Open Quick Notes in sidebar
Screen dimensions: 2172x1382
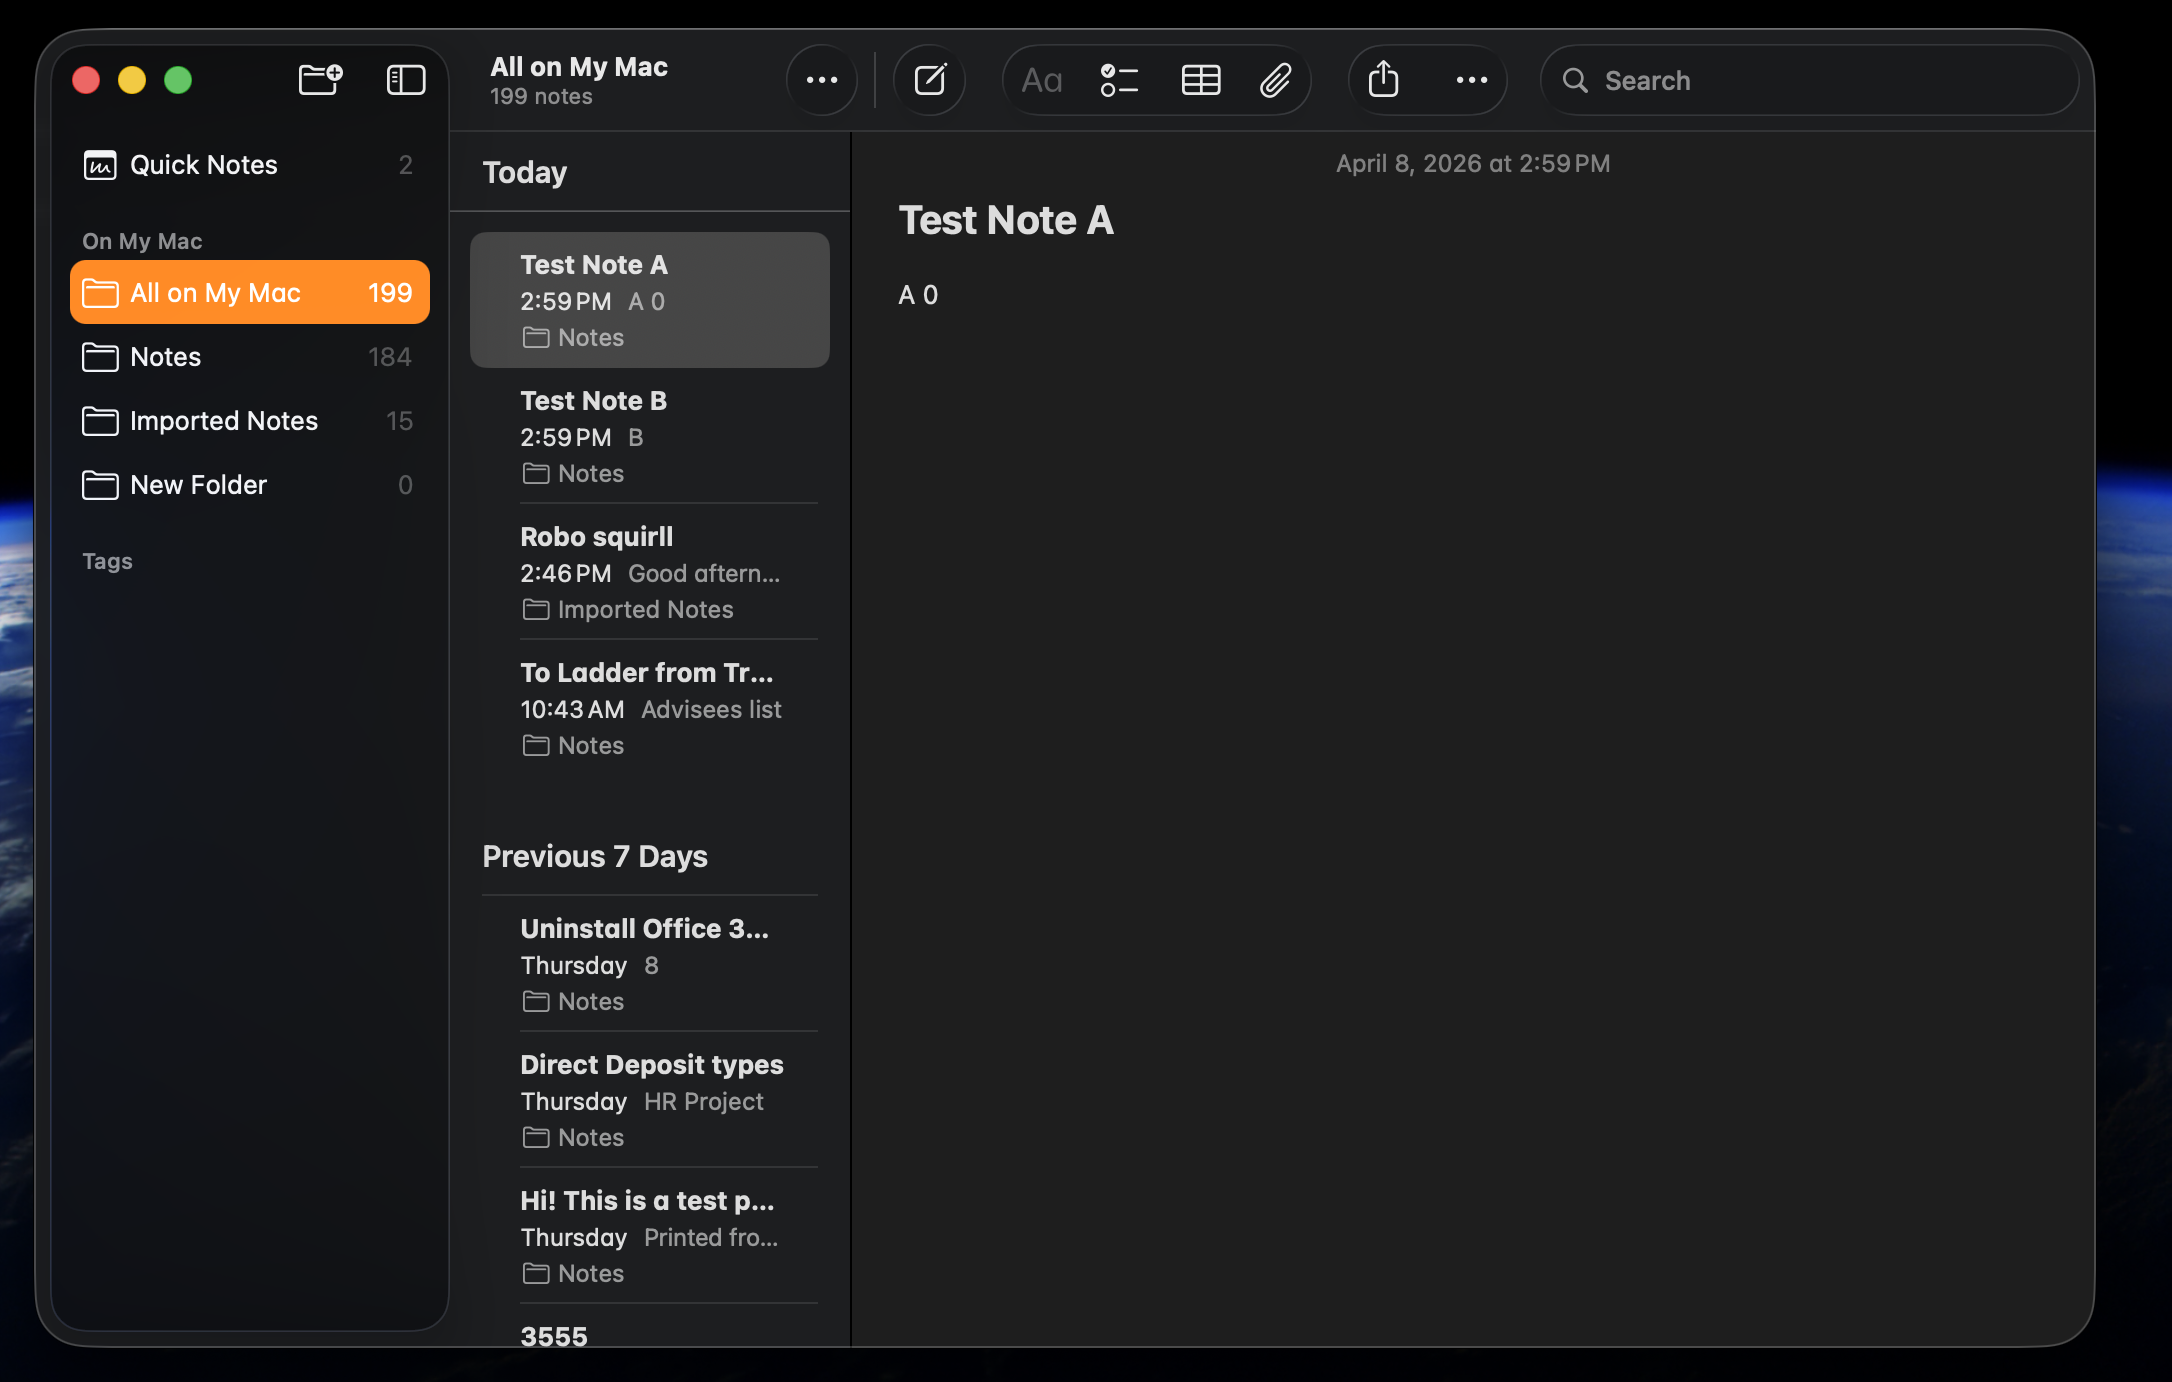click(x=204, y=165)
